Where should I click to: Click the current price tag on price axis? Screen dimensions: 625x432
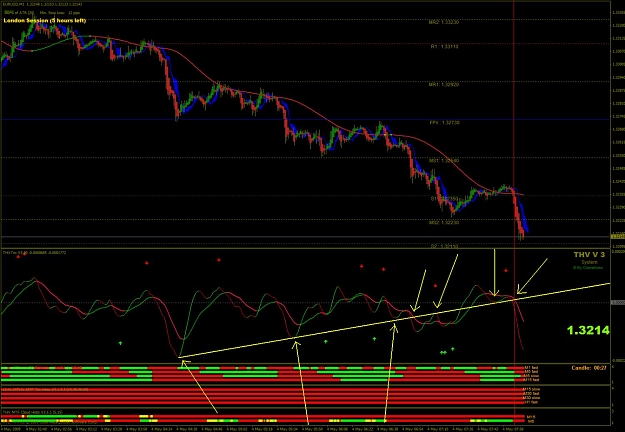click(617, 237)
